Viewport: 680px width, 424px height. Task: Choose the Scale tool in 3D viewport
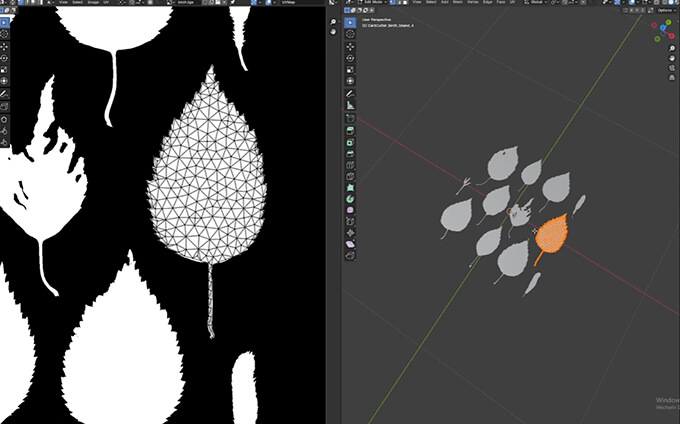pyautogui.click(x=351, y=70)
